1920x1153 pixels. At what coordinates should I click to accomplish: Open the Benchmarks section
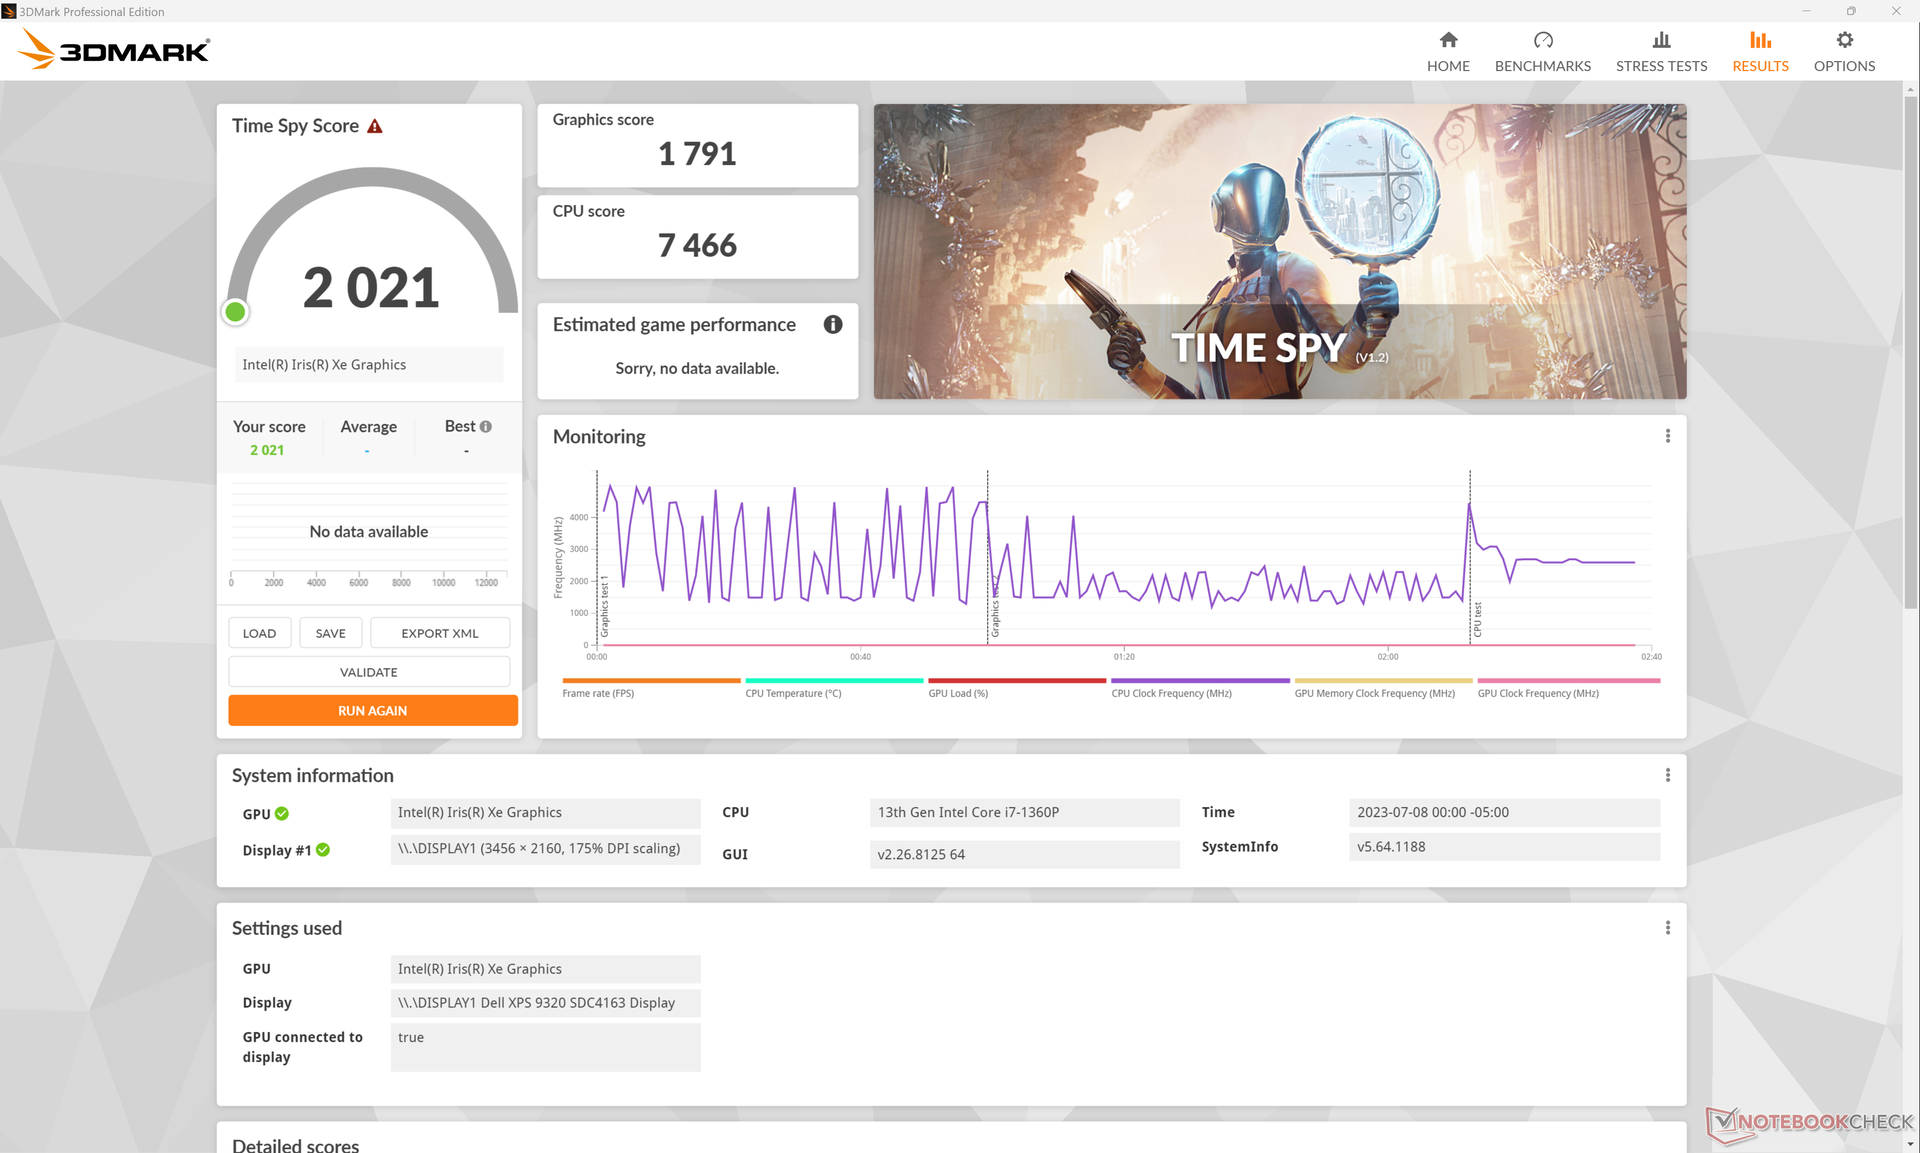(x=1542, y=51)
